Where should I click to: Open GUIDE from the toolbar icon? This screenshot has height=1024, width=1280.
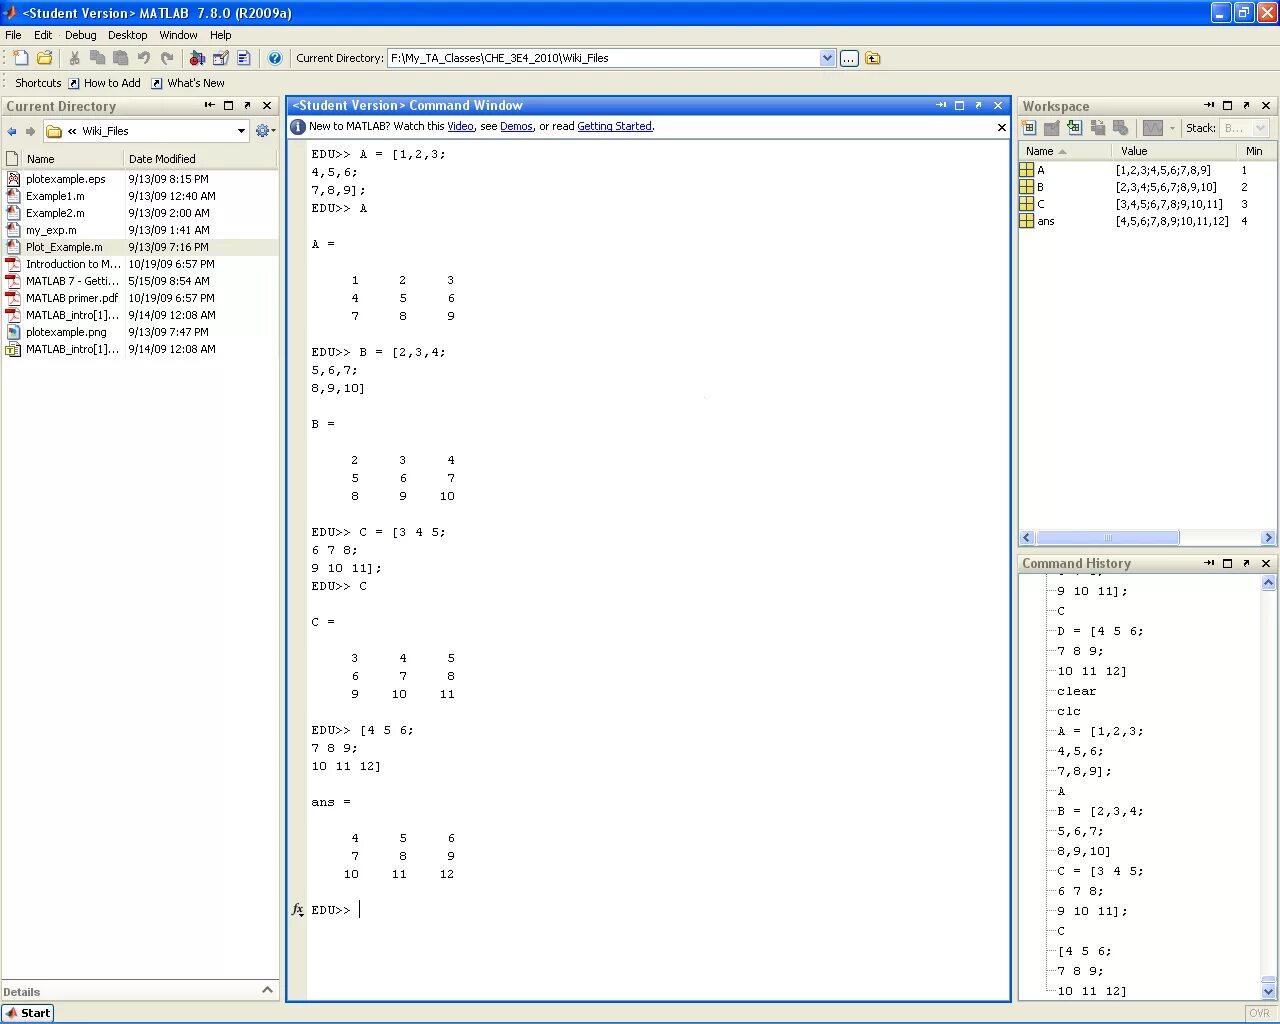[x=221, y=58]
